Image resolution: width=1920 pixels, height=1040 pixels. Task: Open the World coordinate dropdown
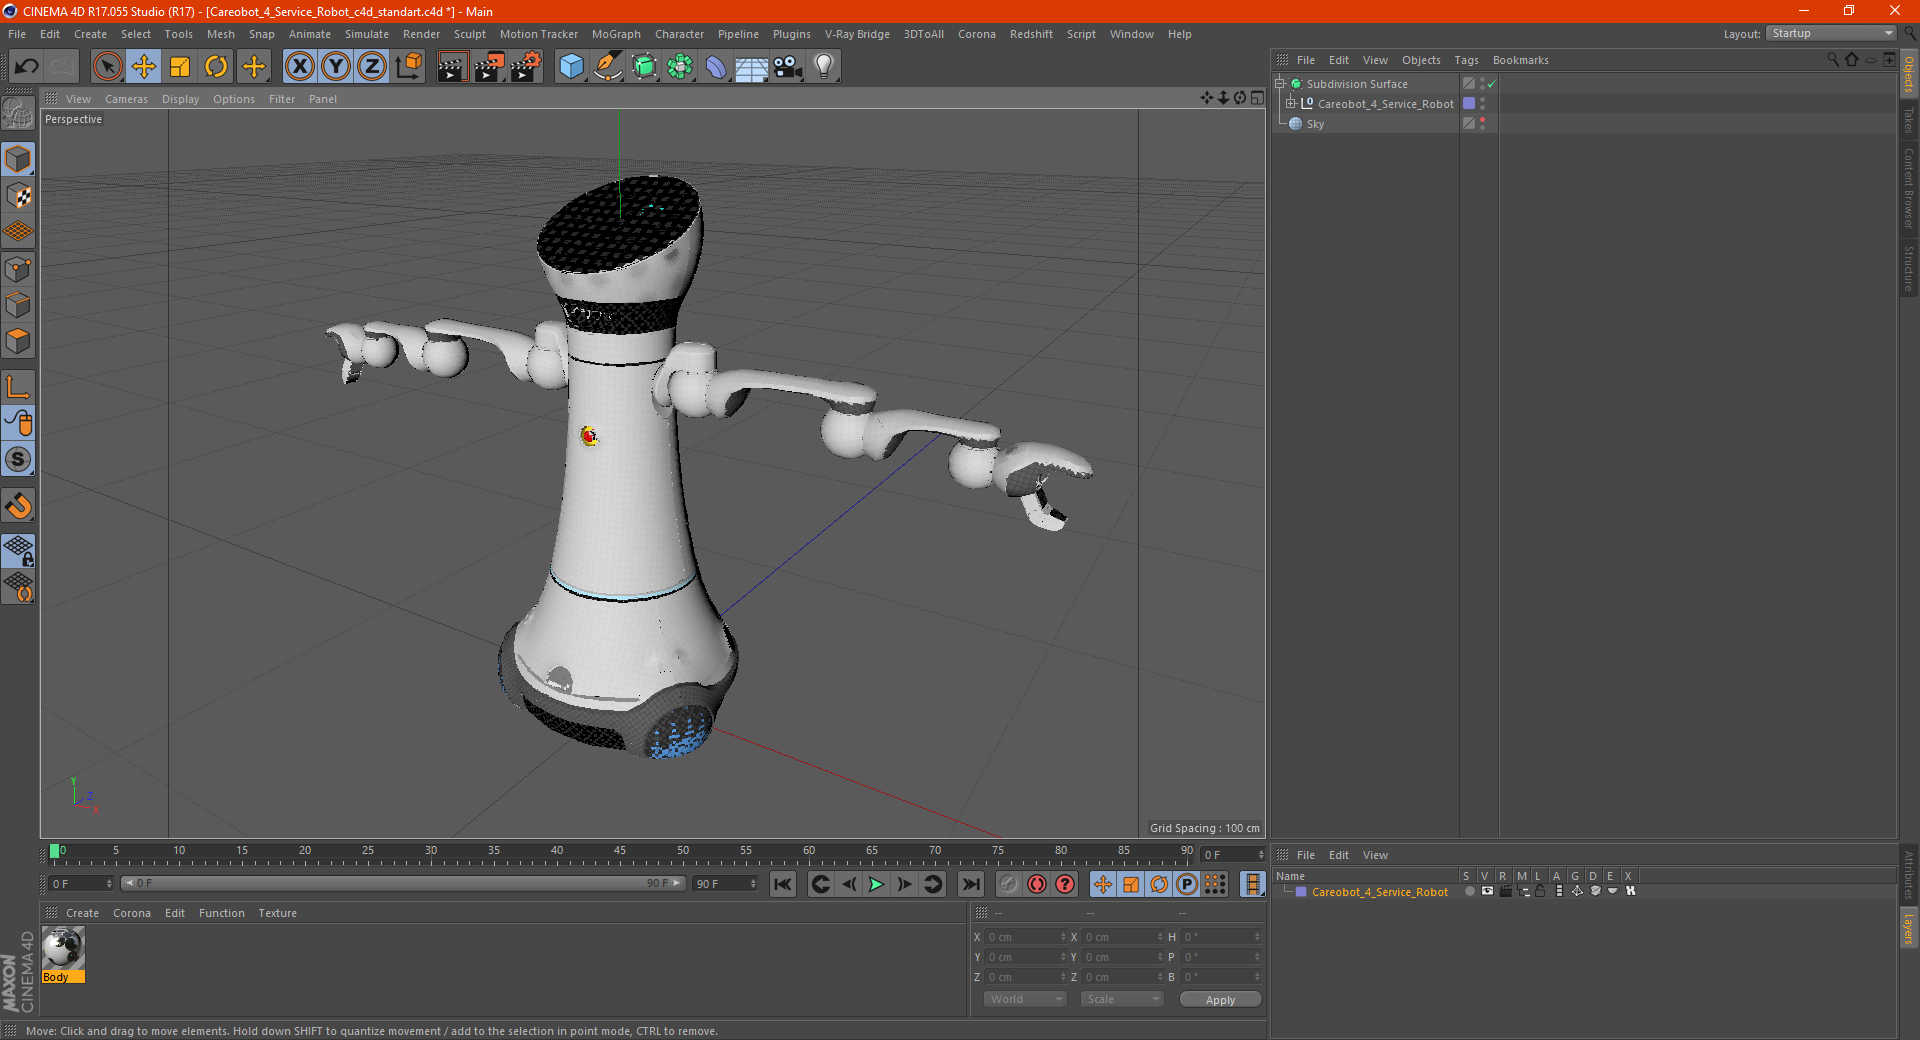1025,999
